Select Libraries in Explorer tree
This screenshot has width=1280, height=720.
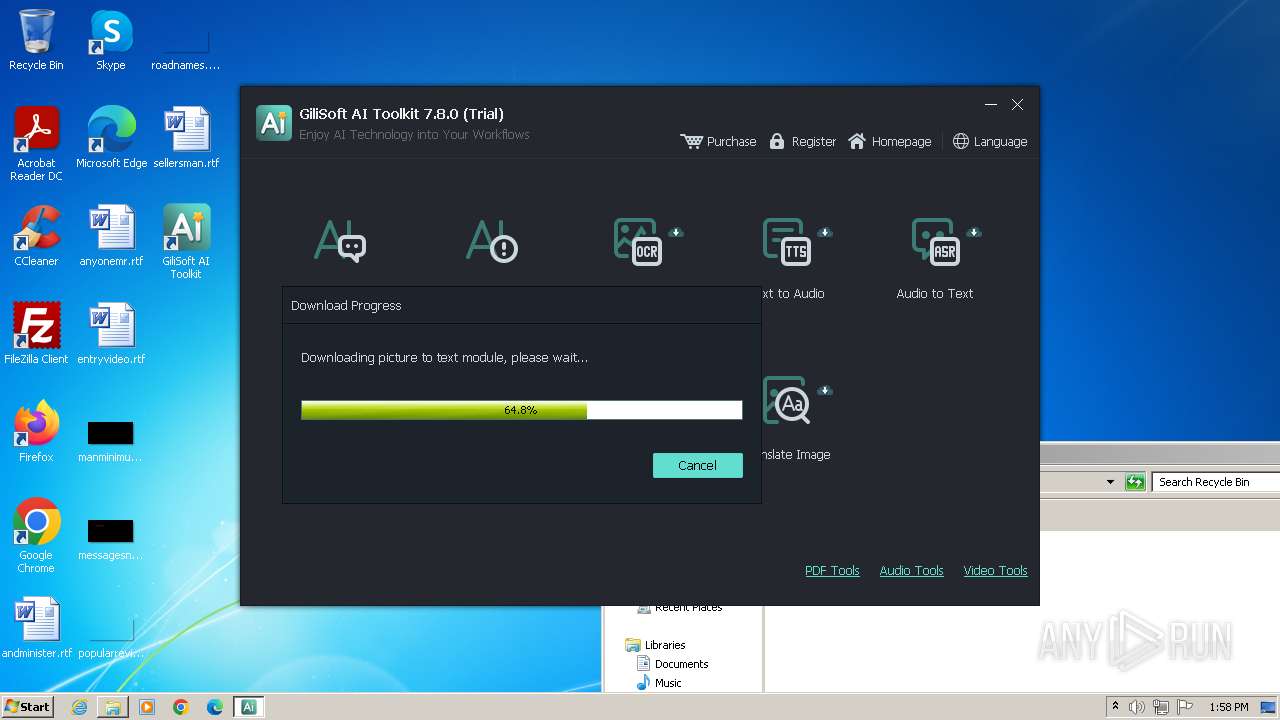click(x=665, y=645)
